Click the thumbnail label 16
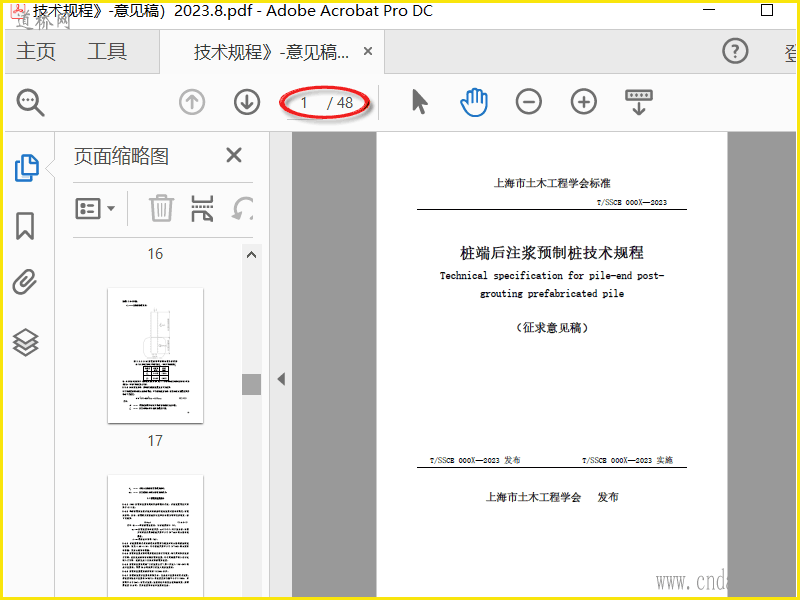The width and height of the screenshot is (800, 600). point(155,254)
